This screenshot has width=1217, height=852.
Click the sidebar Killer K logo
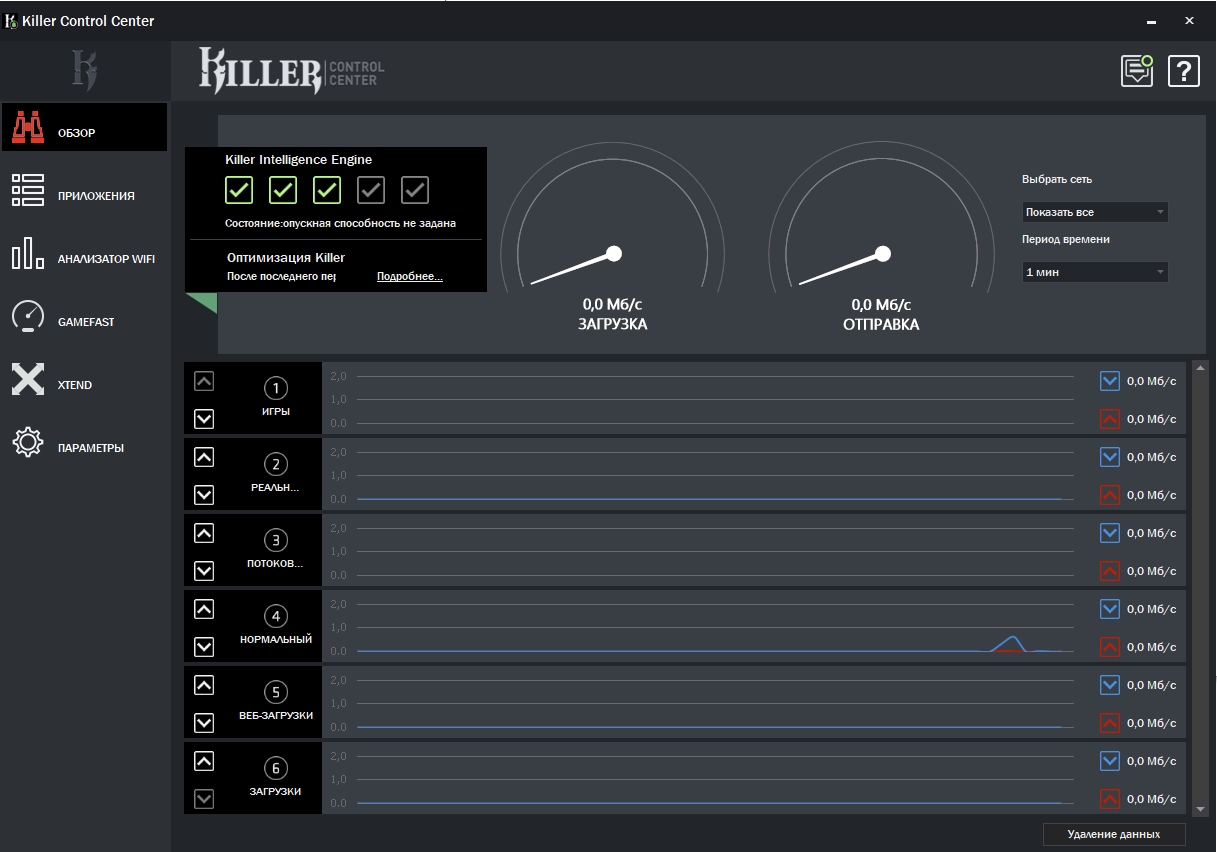[85, 71]
